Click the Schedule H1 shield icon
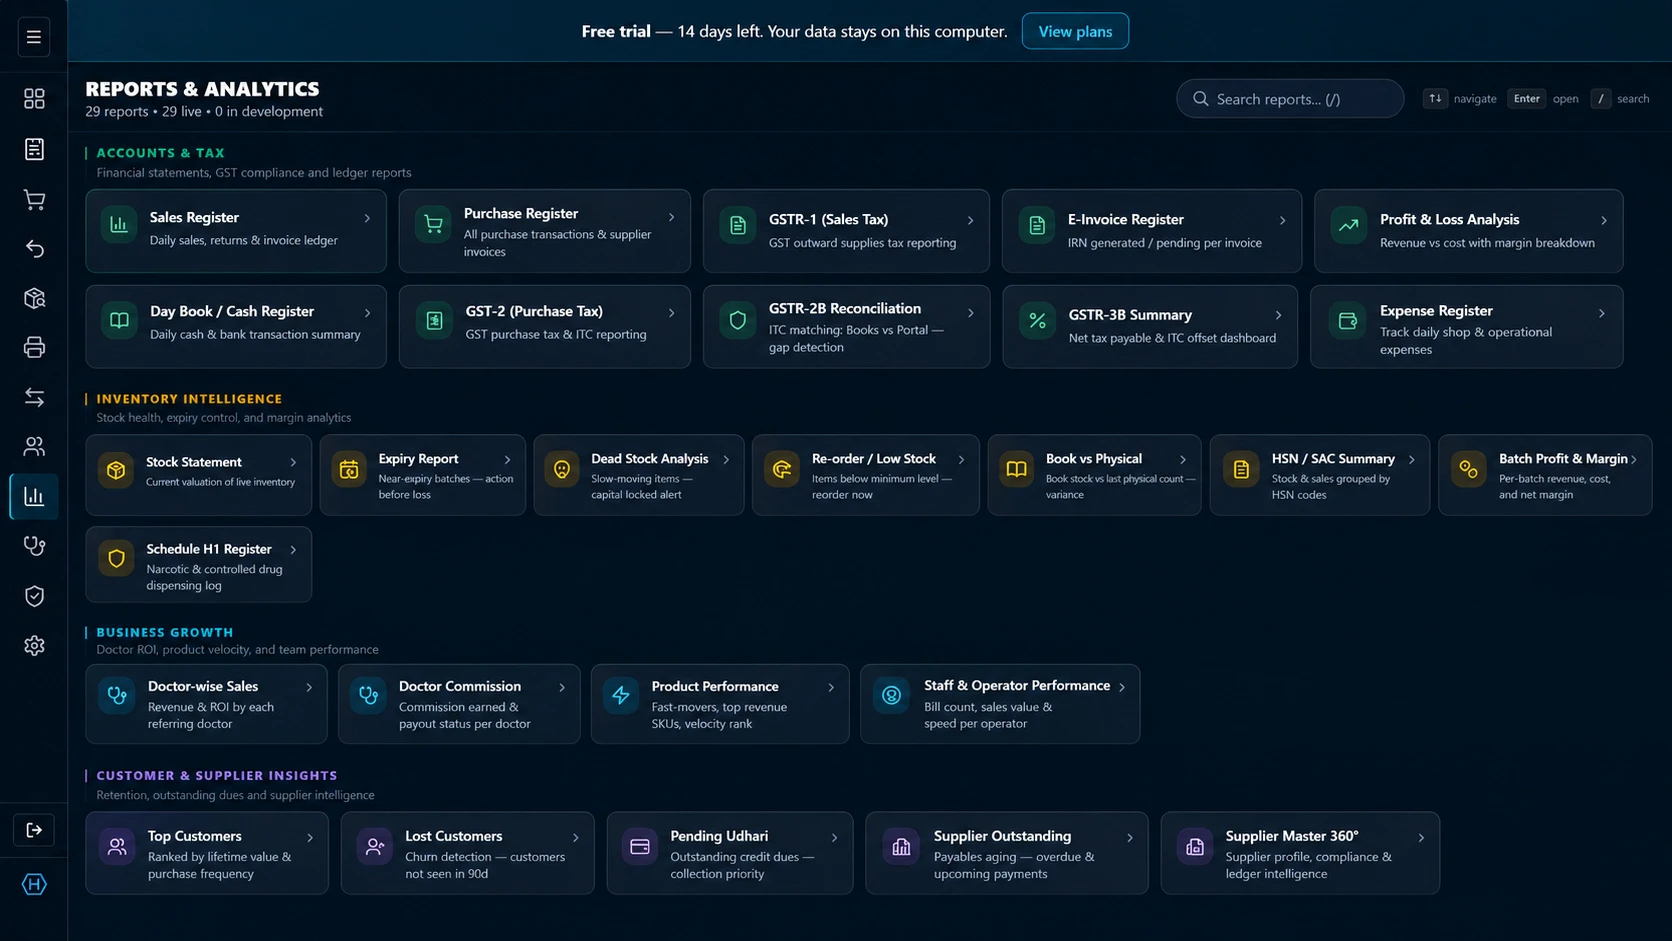This screenshot has height=941, width=1672. click(116, 559)
